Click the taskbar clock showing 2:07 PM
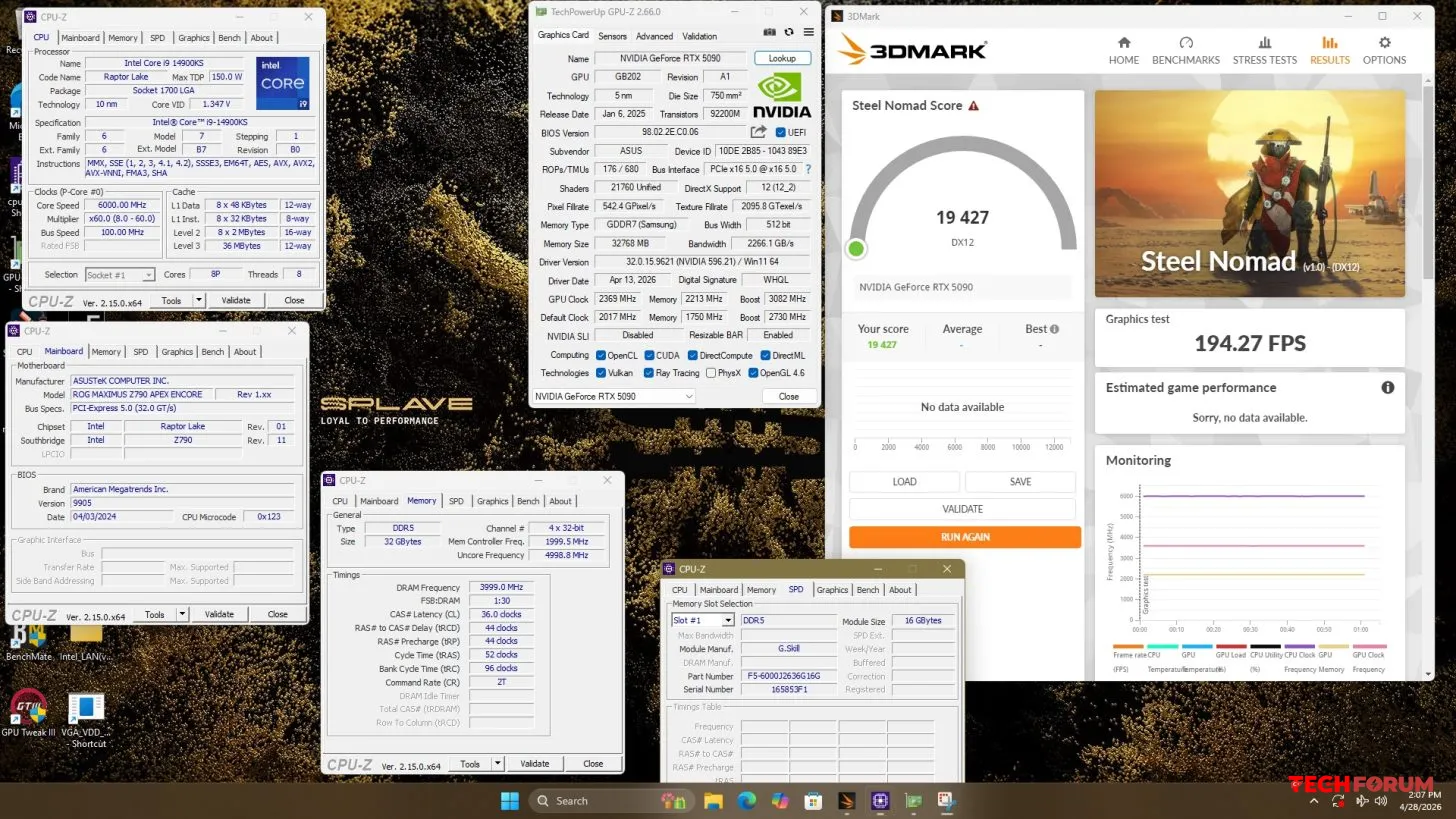Image resolution: width=1456 pixels, height=819 pixels. 1421,801
